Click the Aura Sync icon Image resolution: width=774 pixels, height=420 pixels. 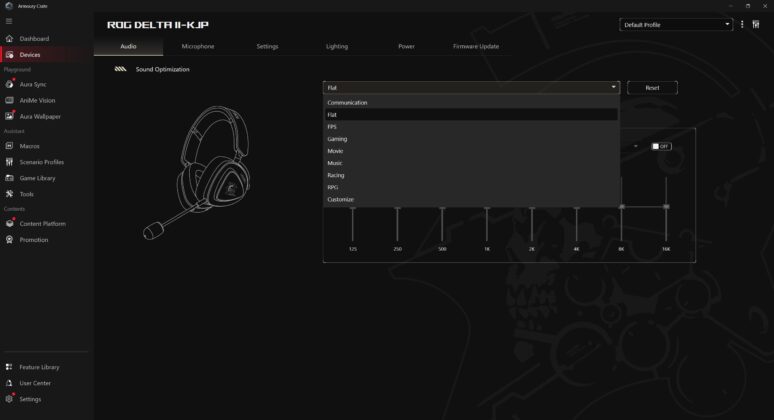9,84
